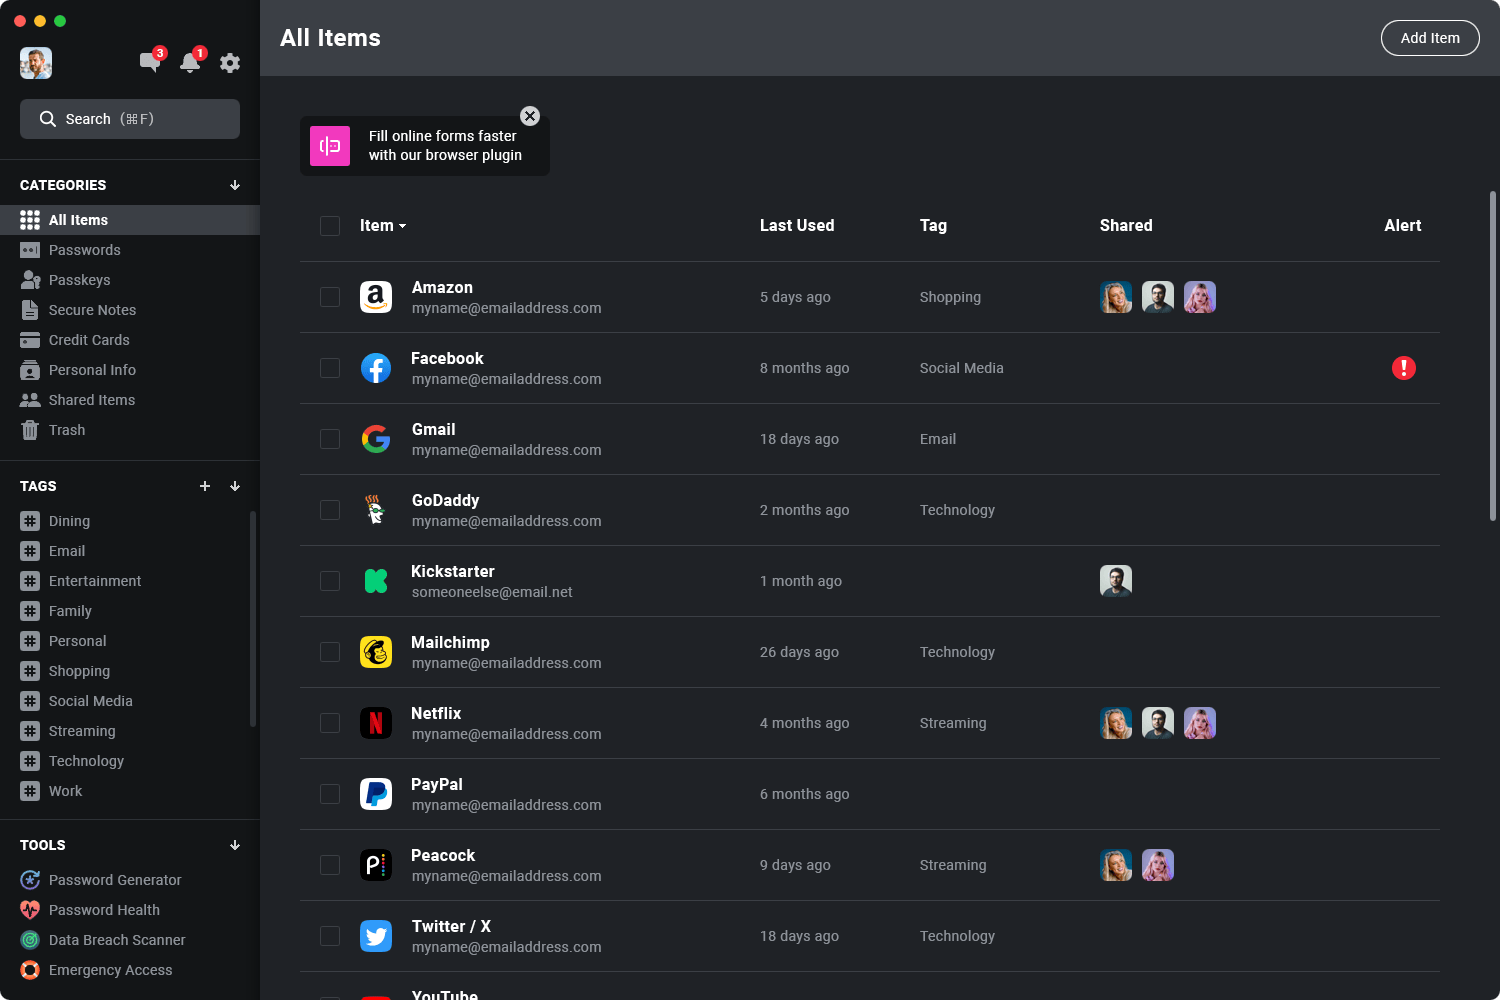The width and height of the screenshot is (1500, 1000).
Task: Collapse the Tools section arrow
Action: coord(235,845)
